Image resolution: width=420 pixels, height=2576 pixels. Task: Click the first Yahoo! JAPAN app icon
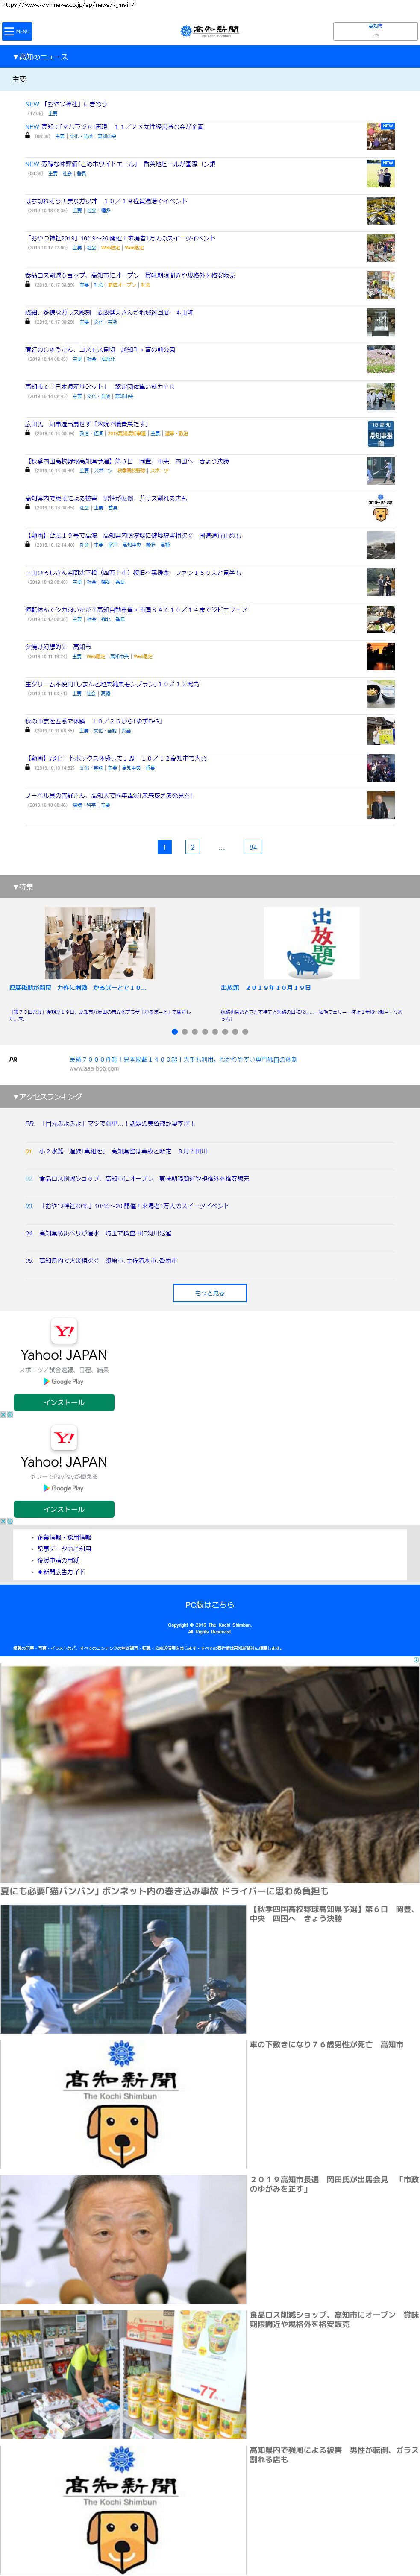pyautogui.click(x=64, y=1331)
